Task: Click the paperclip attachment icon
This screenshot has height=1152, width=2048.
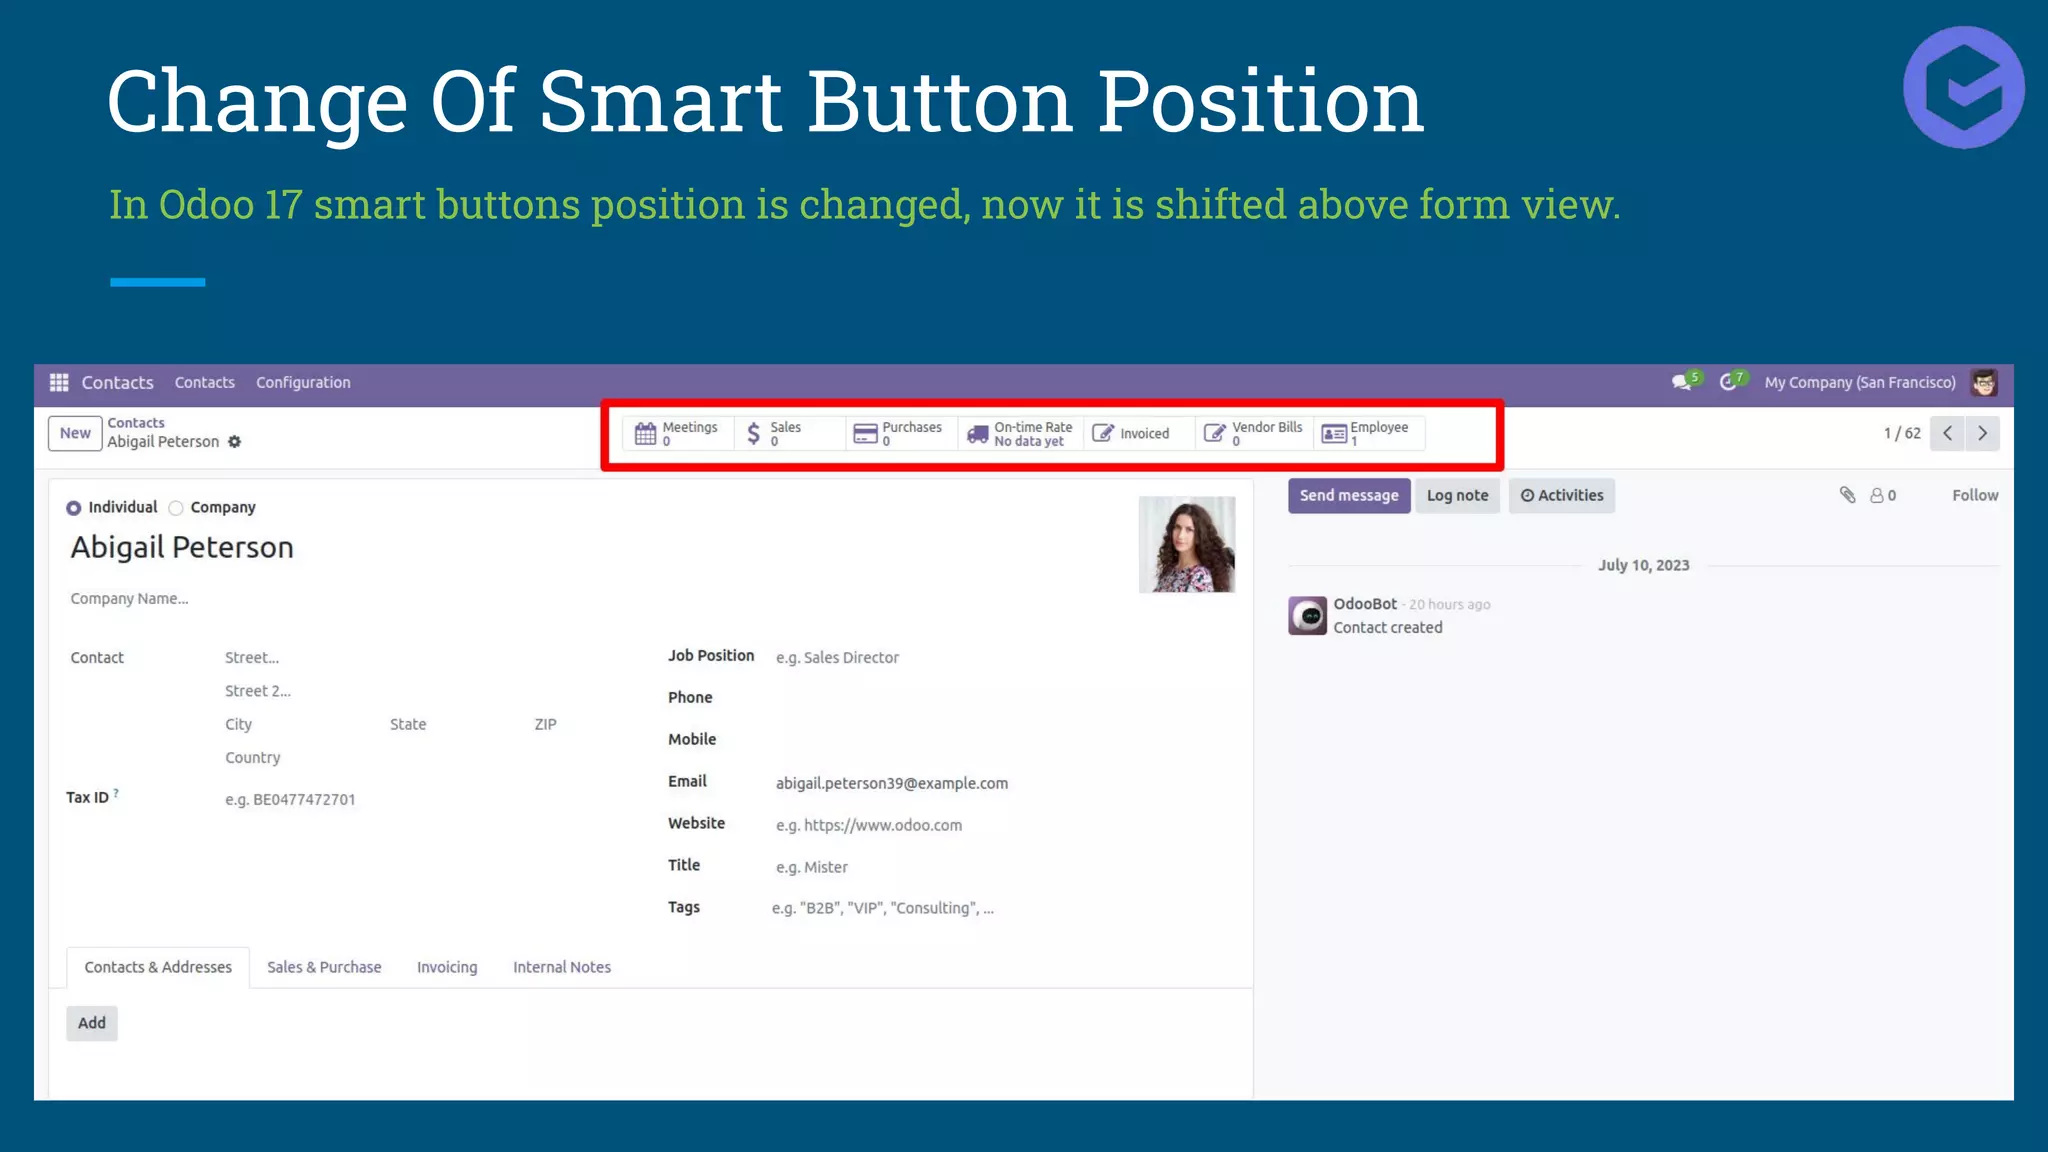Action: pos(1847,495)
